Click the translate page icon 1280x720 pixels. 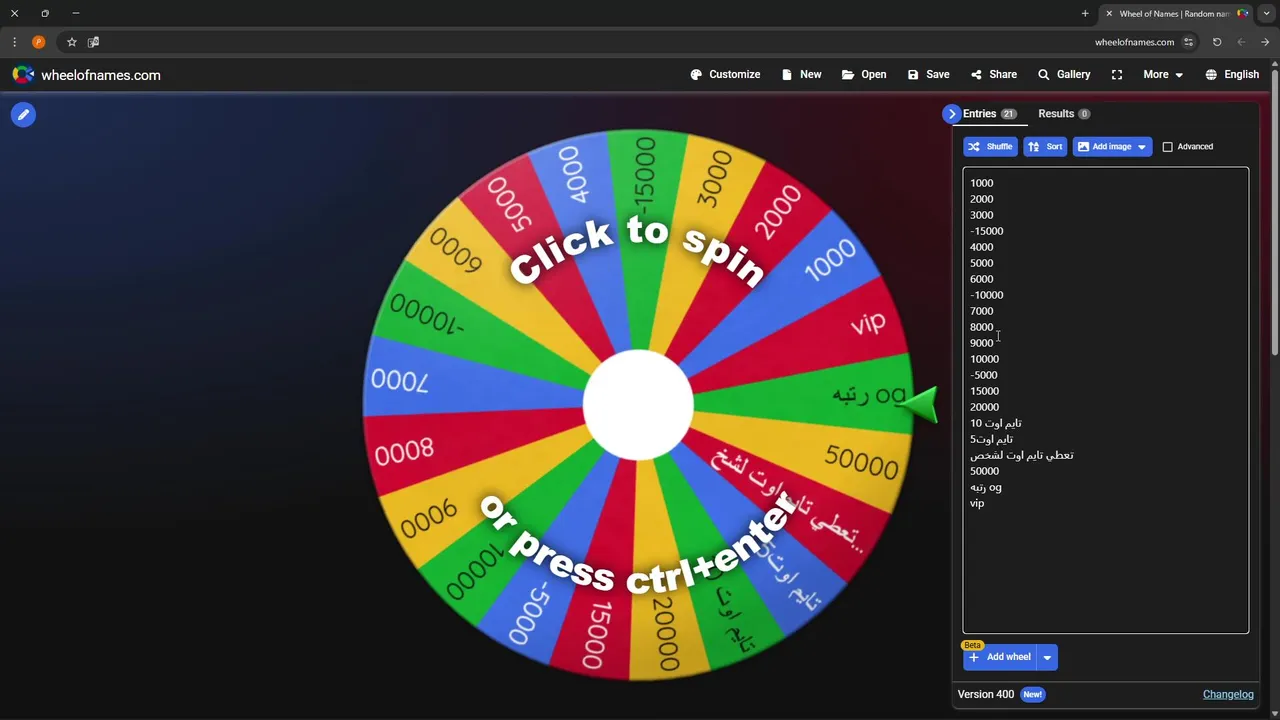point(93,42)
